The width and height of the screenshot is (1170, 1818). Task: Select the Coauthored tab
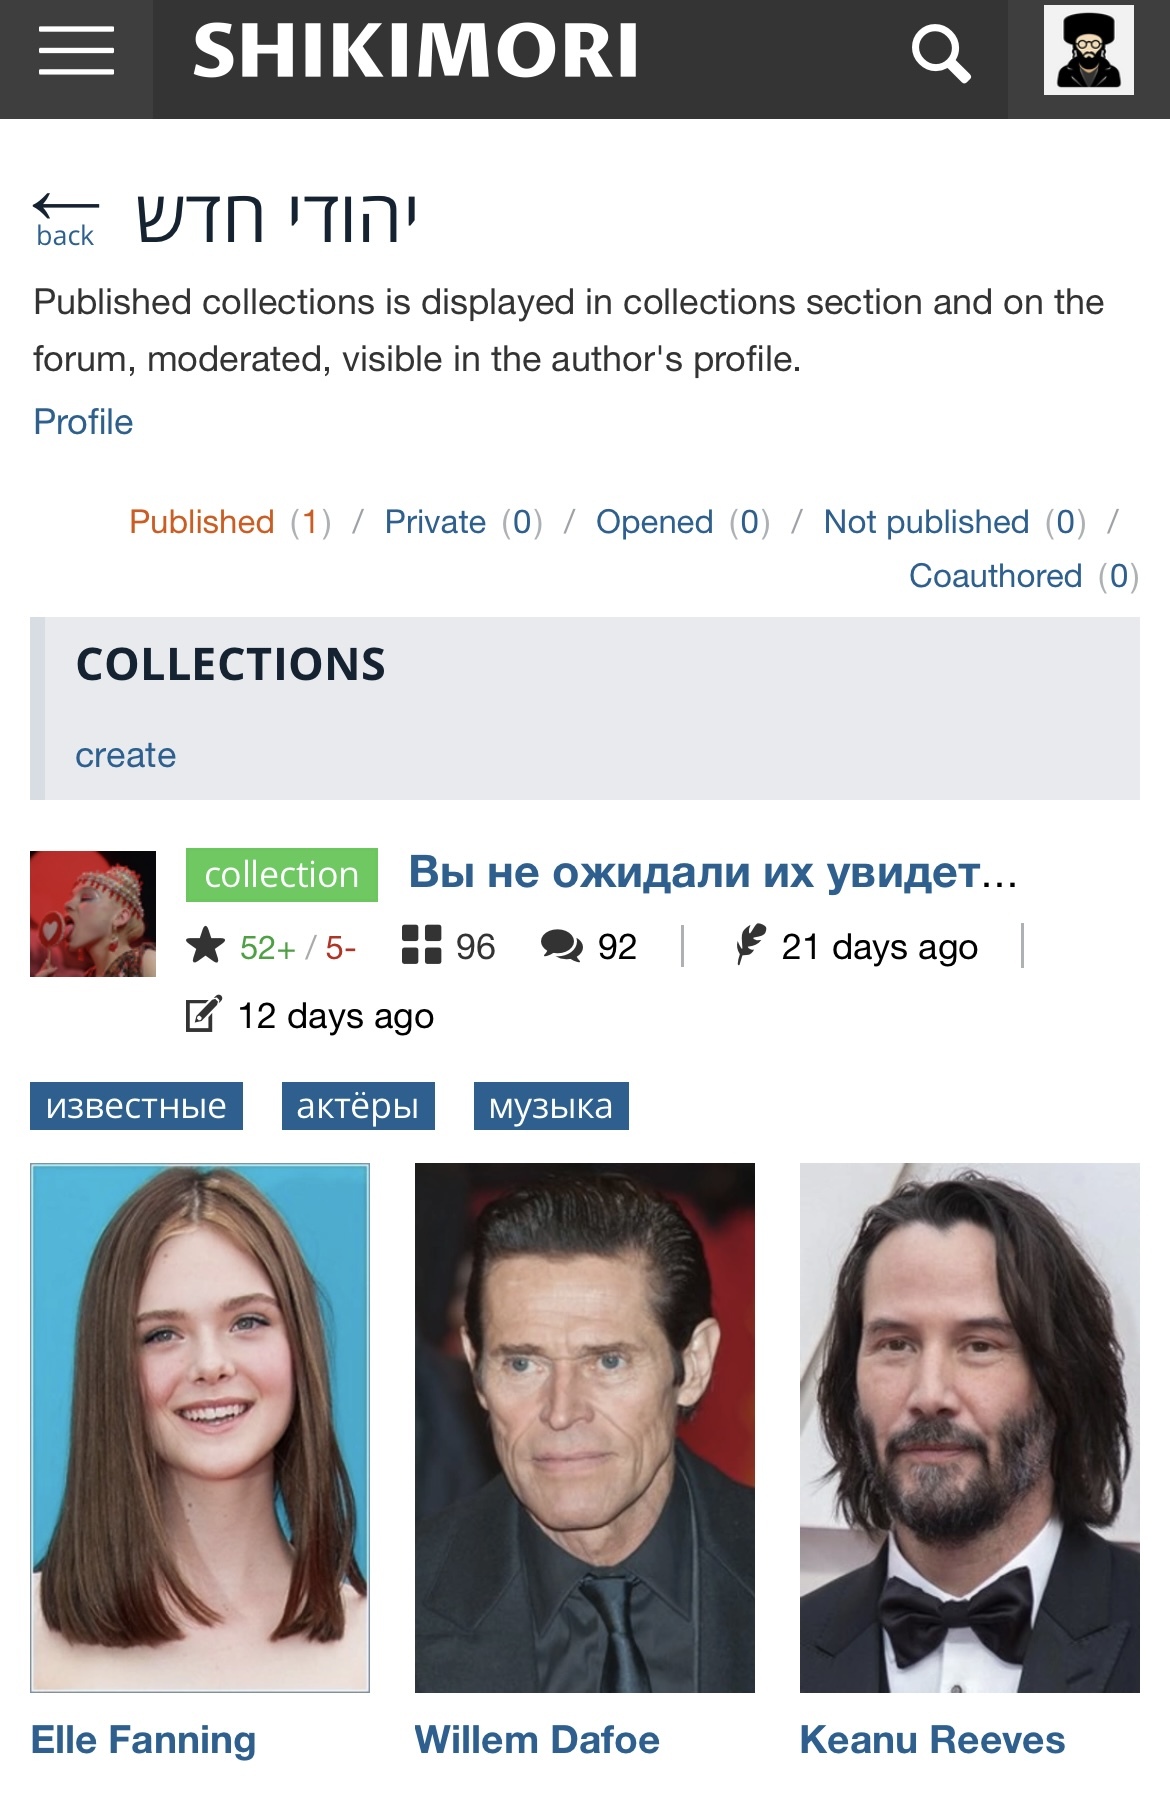pos(995,576)
